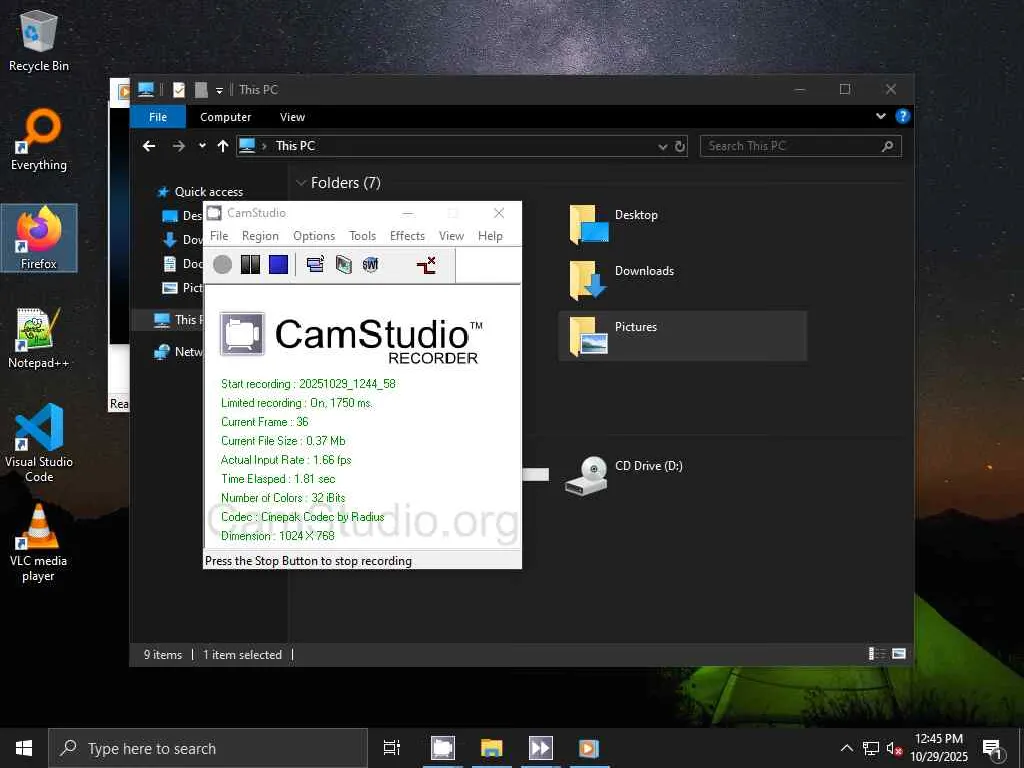Image resolution: width=1024 pixels, height=768 pixels.
Task: Click the Search This PC field
Action: pos(801,146)
